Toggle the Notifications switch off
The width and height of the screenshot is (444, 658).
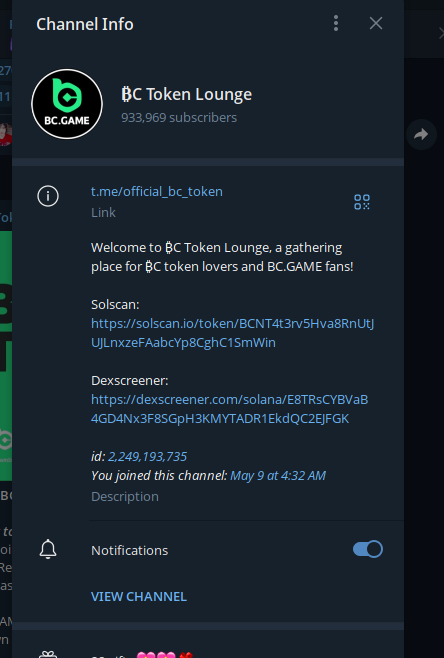(x=368, y=549)
